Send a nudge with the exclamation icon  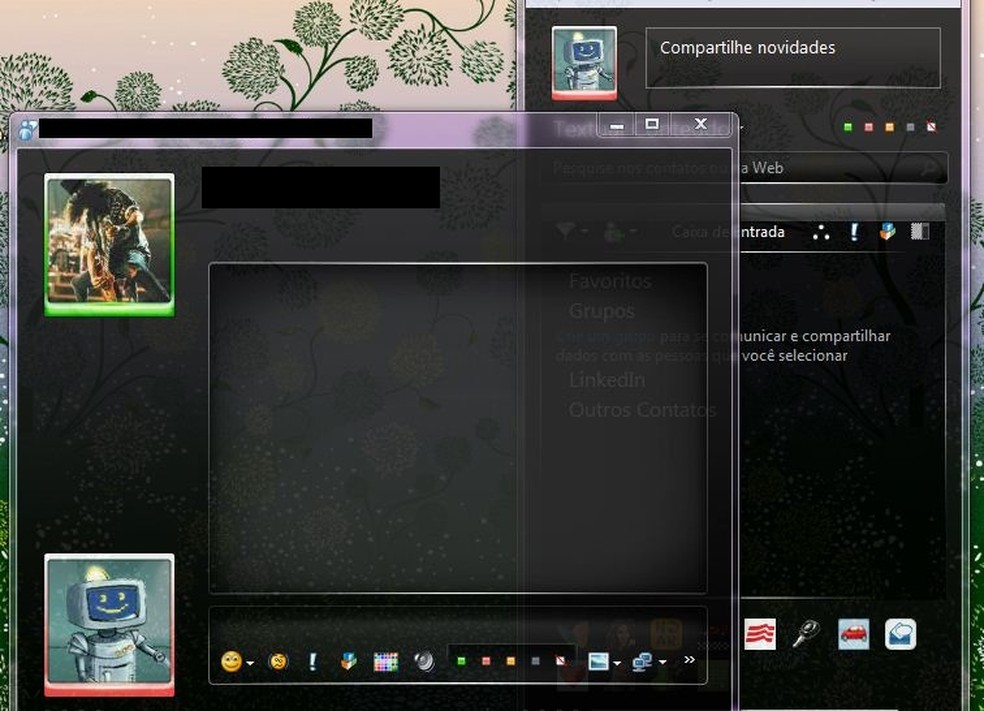[x=312, y=662]
